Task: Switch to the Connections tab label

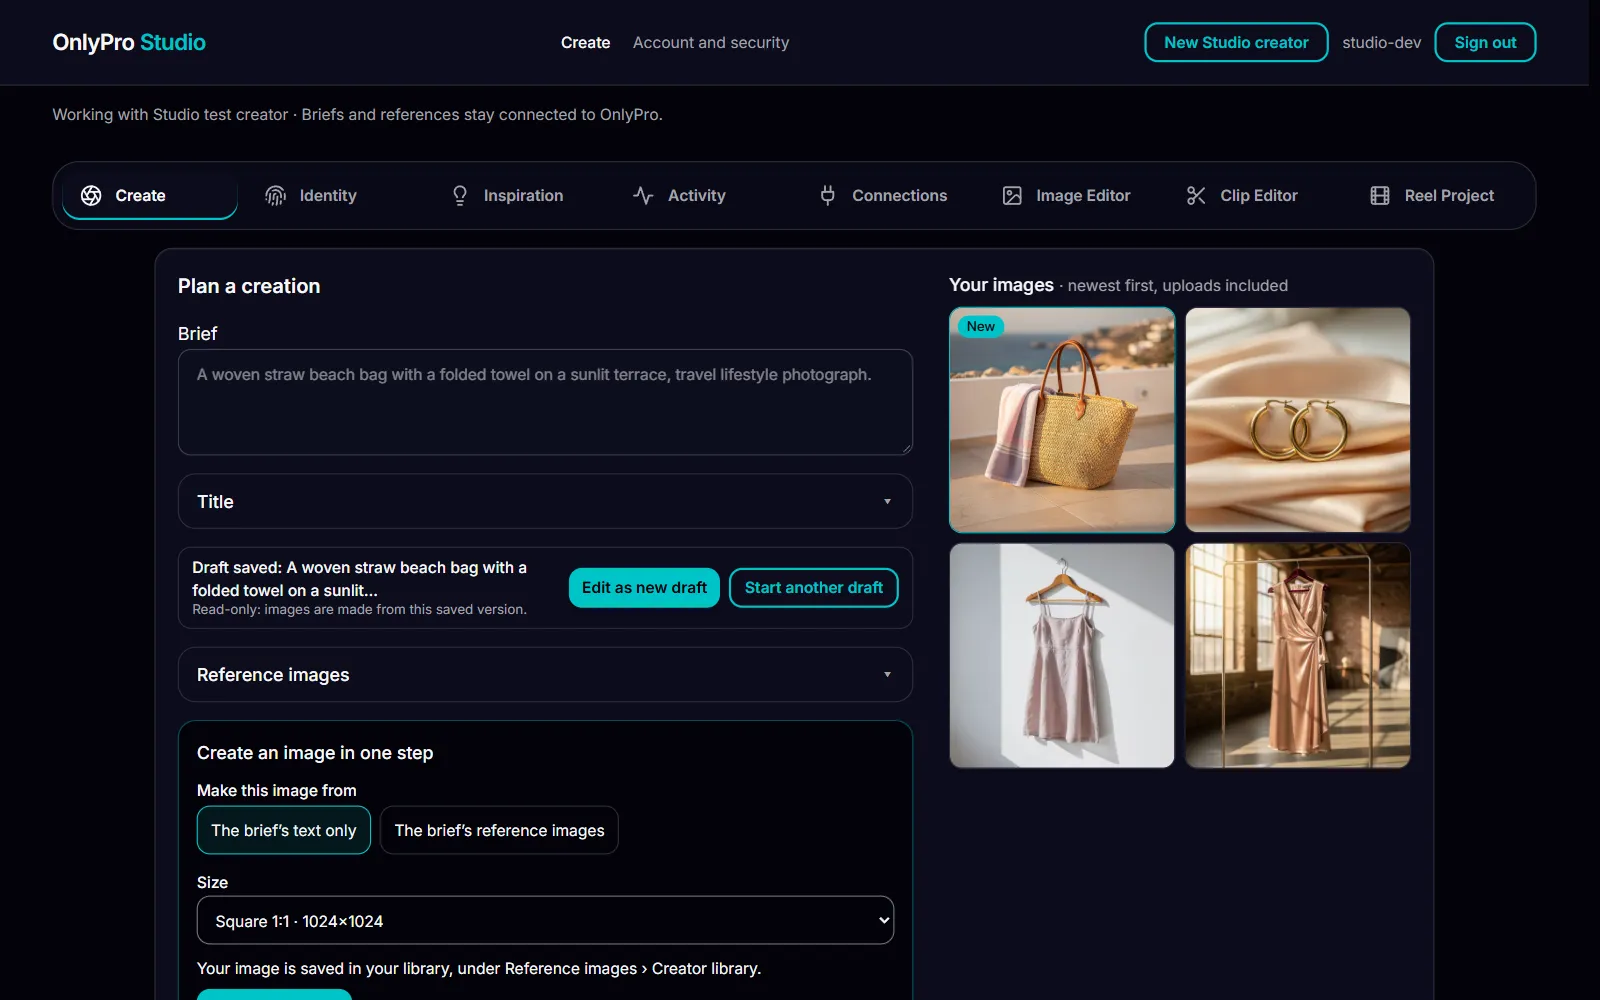Action: pos(899,196)
